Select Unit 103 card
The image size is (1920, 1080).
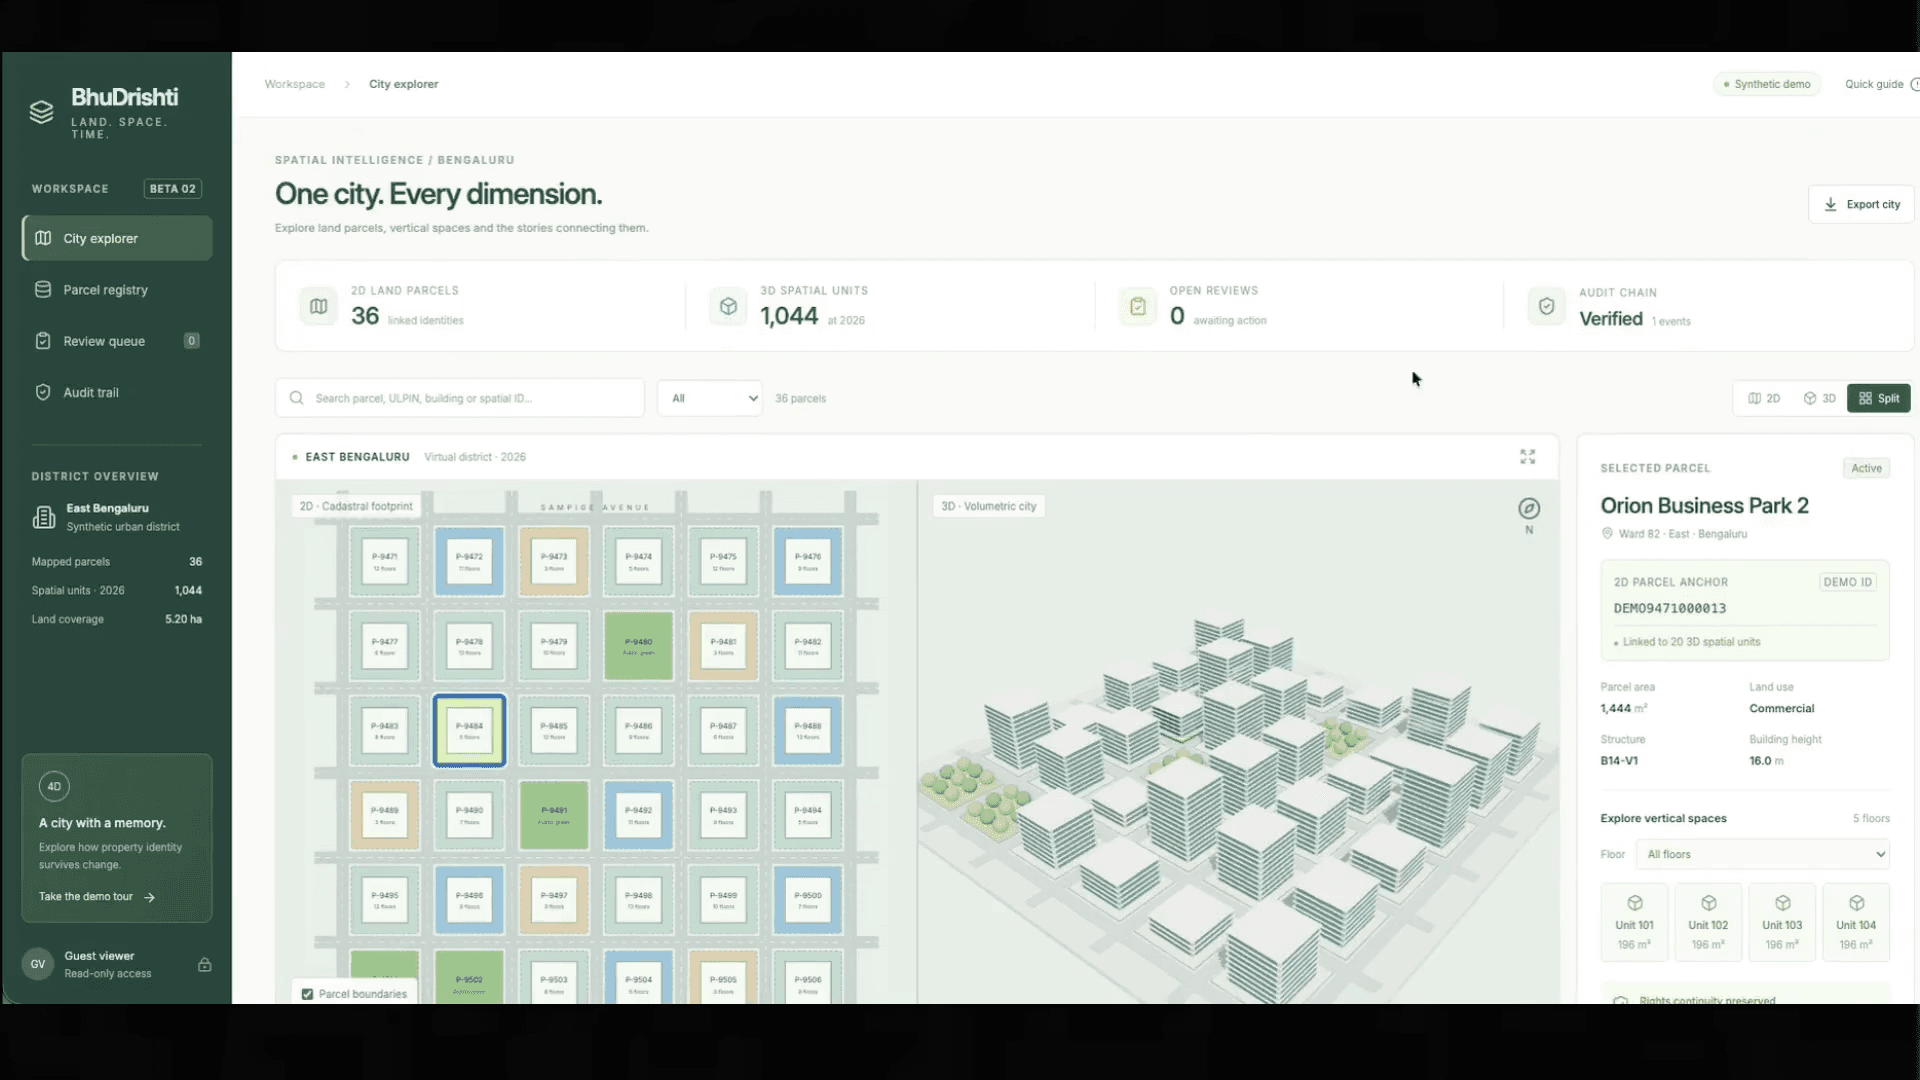click(x=1782, y=922)
